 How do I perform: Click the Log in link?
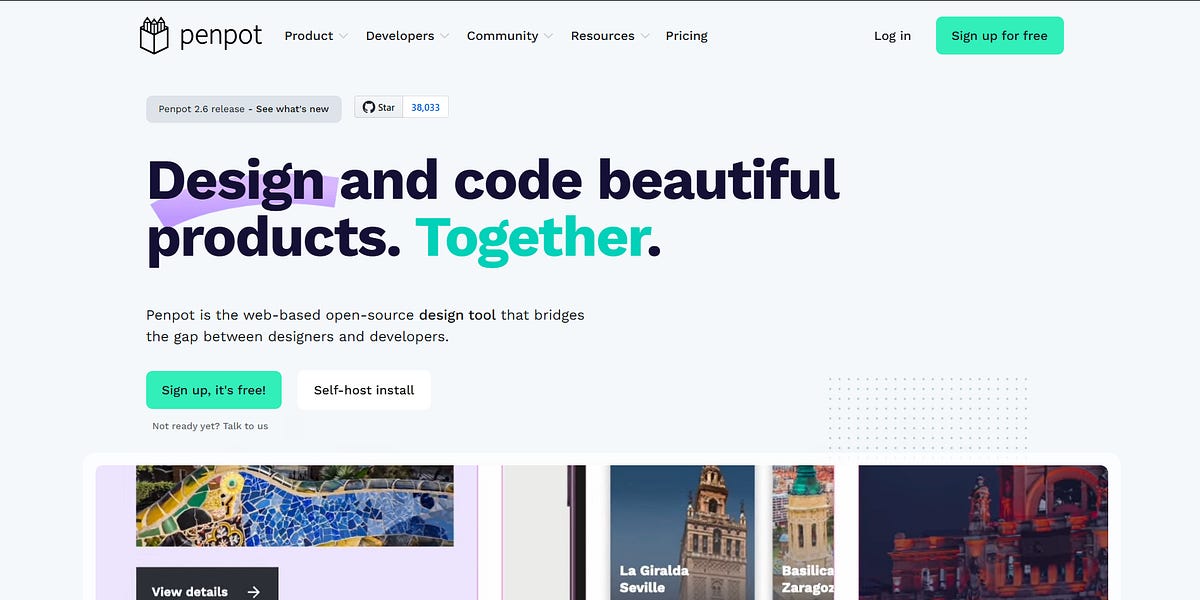pyautogui.click(x=892, y=36)
